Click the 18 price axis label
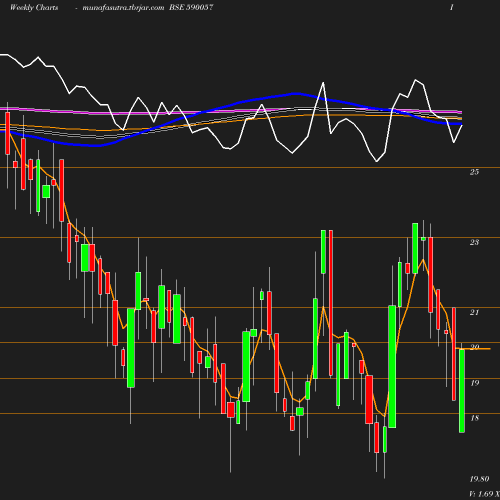This screenshot has height=500, width=500. pos(475,418)
